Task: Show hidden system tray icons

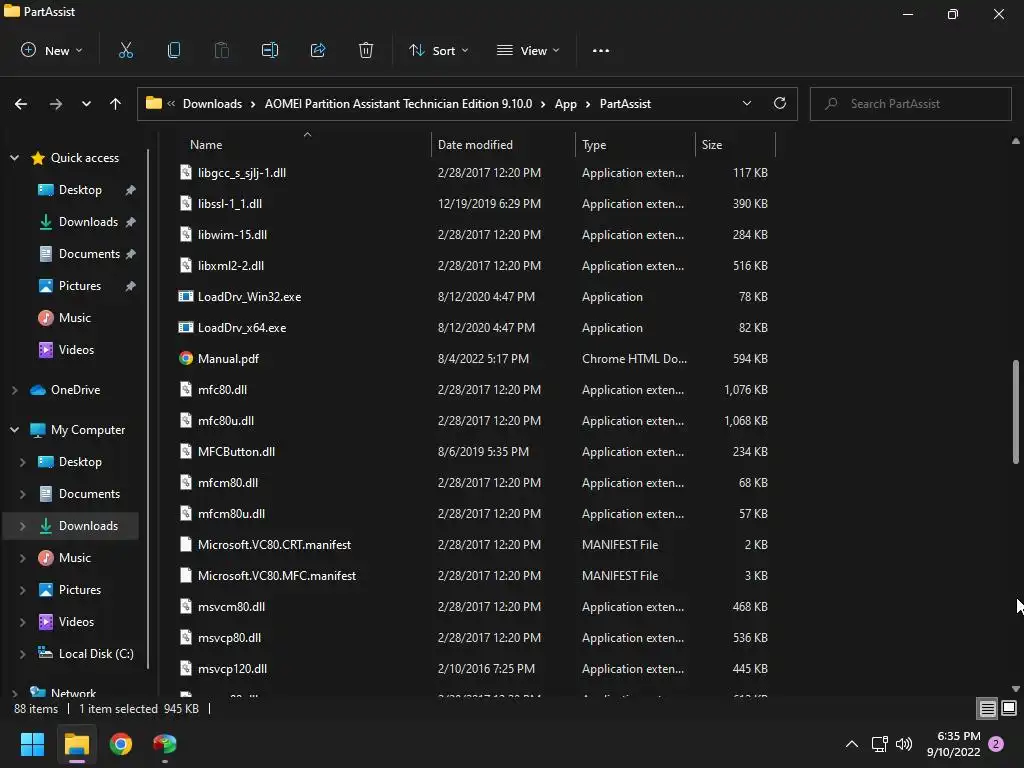Action: [x=852, y=744]
